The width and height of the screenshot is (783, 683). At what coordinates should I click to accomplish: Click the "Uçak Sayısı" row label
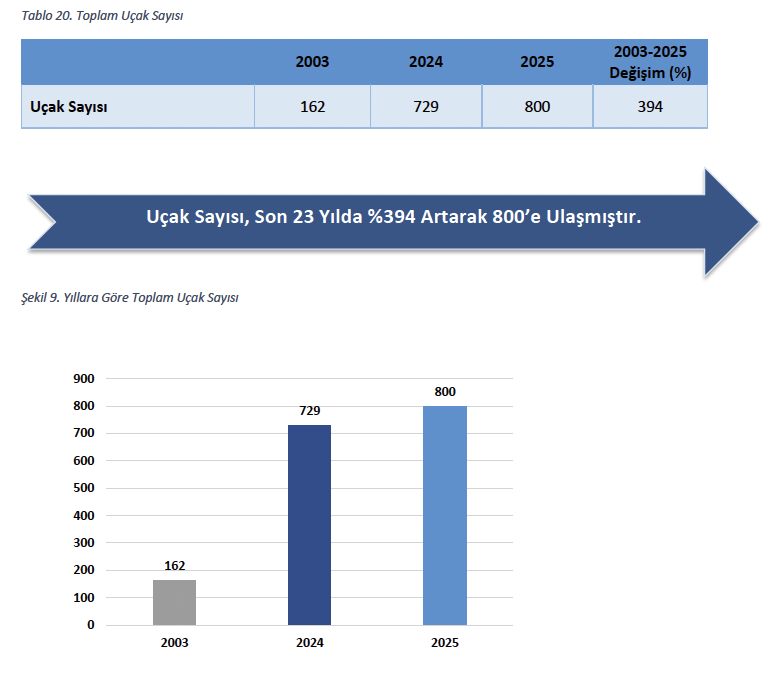coord(69,106)
